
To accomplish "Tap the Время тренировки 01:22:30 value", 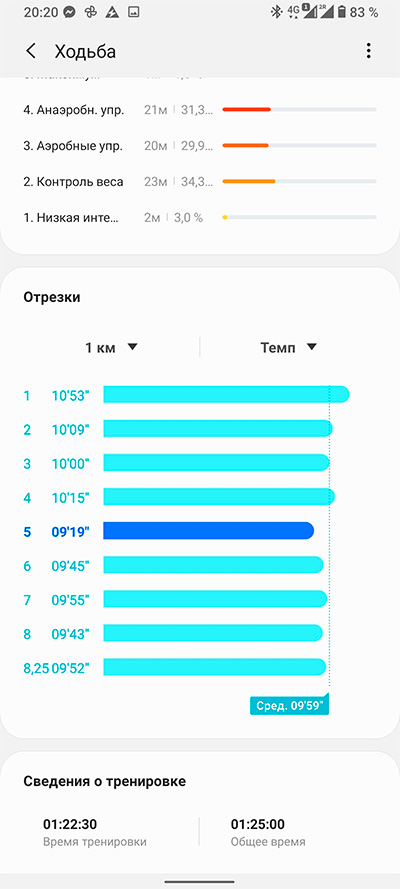I will click(x=70, y=824).
